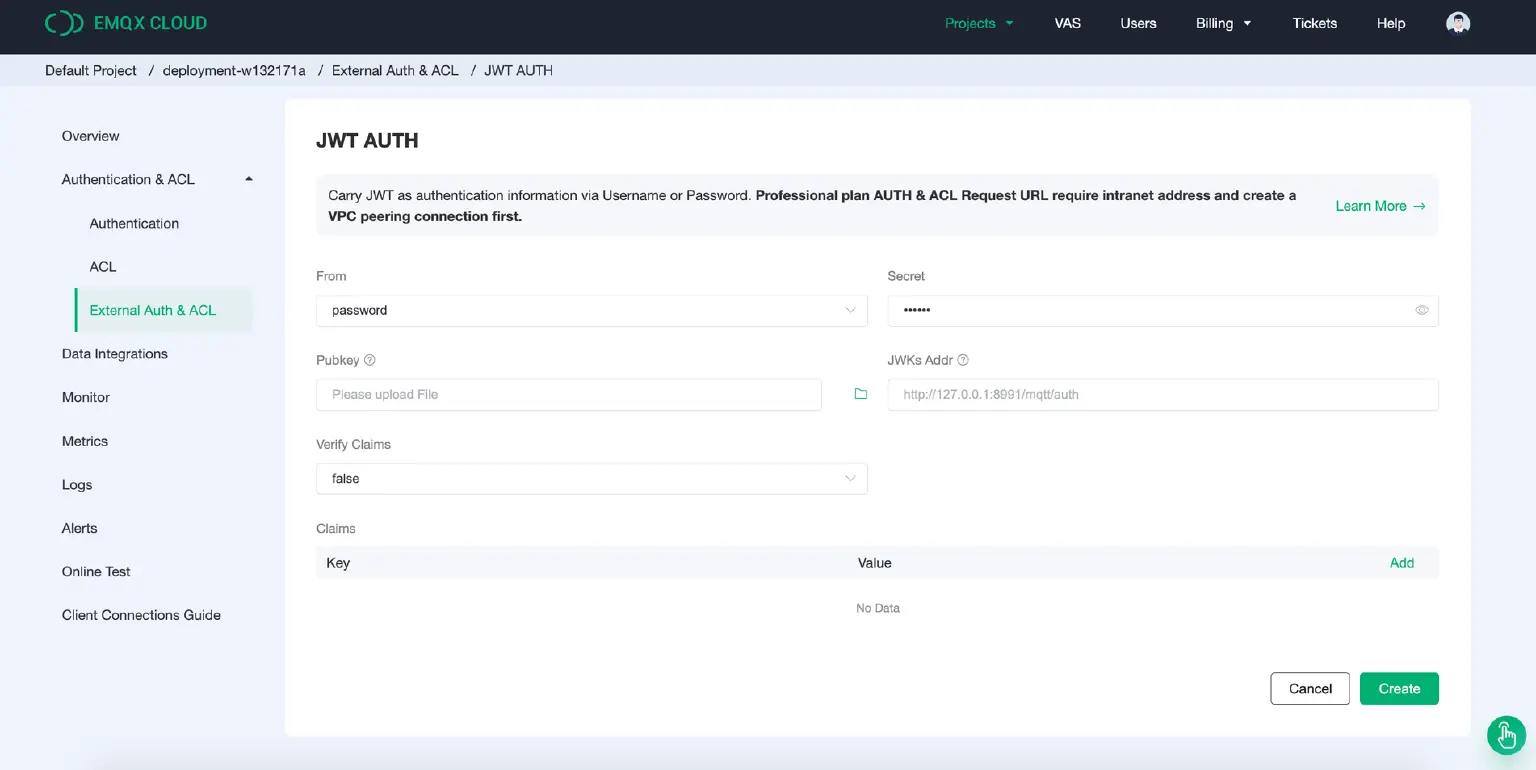1536x770 pixels.
Task: Click the EMQX Cloud logo
Action: (x=125, y=22)
